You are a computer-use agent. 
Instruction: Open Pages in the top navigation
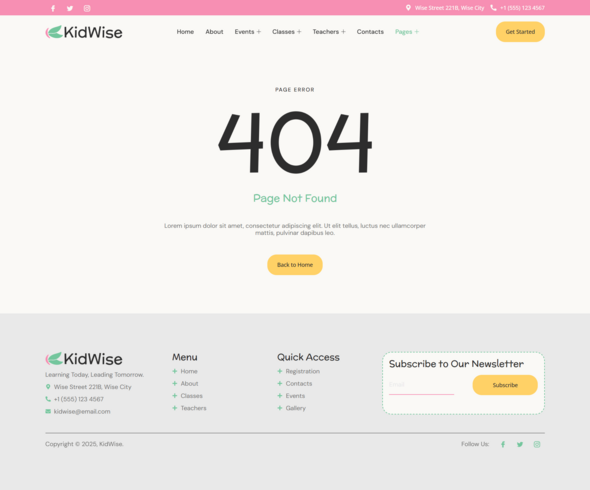tap(404, 32)
